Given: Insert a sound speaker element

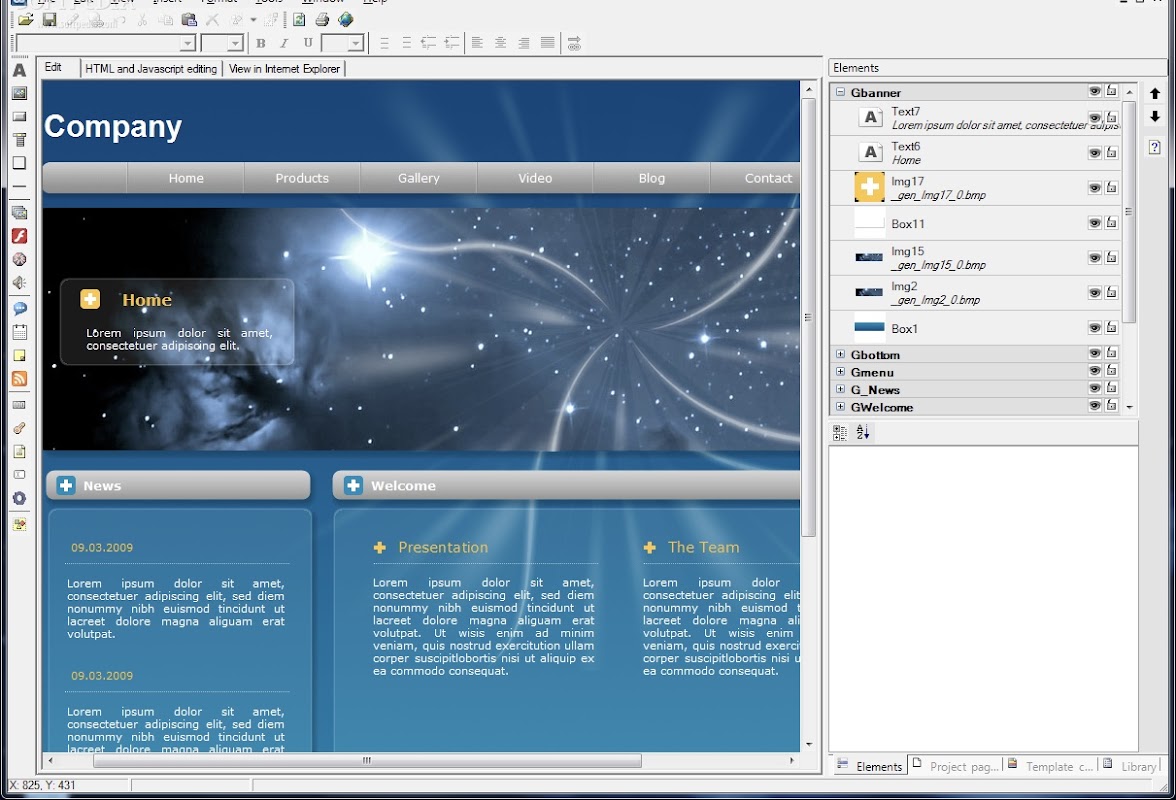Looking at the screenshot, I should click(x=20, y=283).
